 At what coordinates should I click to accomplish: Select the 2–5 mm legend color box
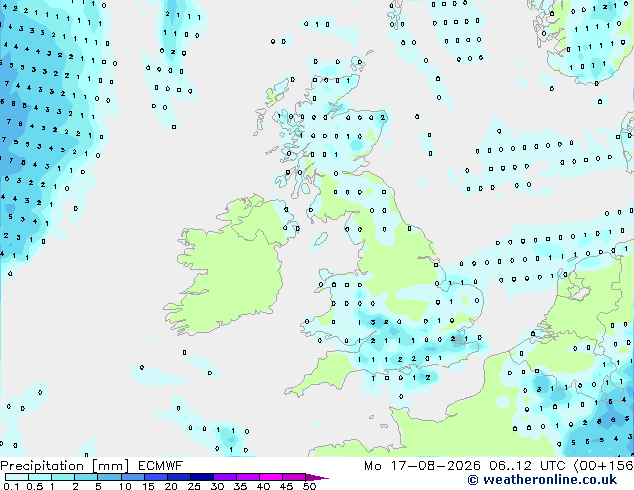pos(86,477)
